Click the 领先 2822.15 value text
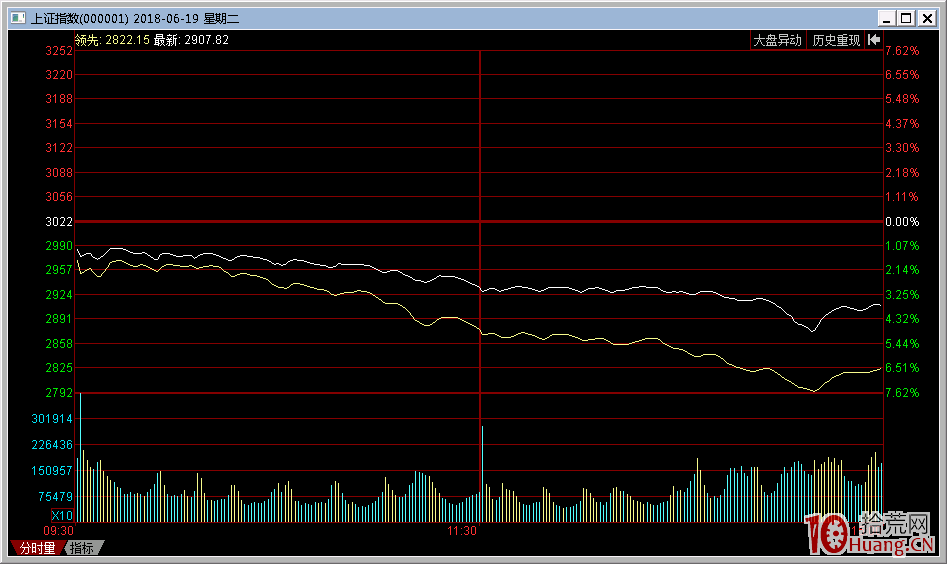The width and height of the screenshot is (947, 564). tap(112, 40)
